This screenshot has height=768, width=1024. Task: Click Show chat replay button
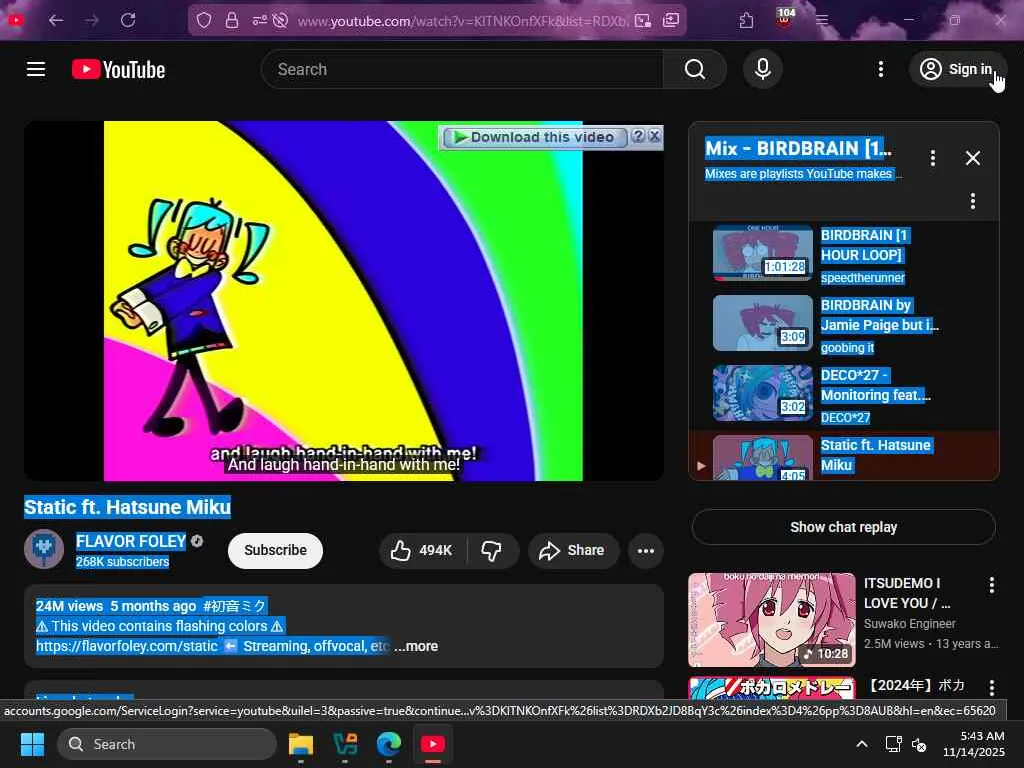point(843,527)
